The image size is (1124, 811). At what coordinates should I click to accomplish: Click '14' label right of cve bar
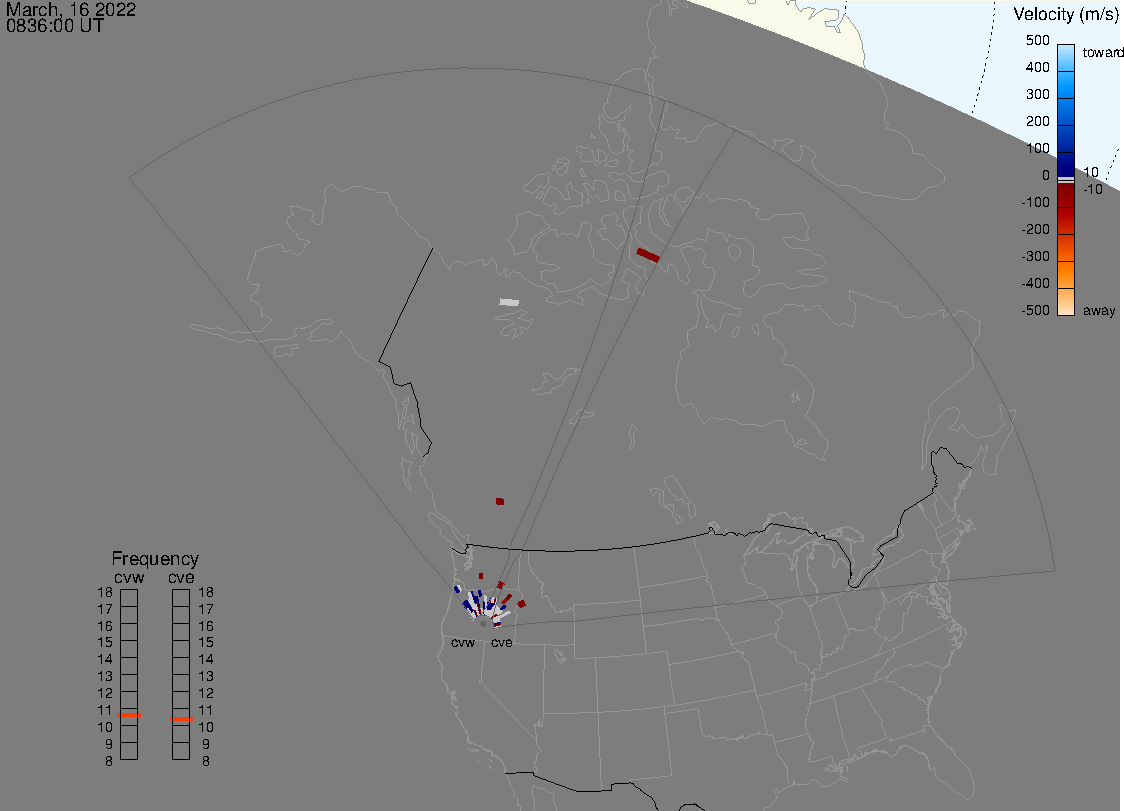(x=206, y=659)
